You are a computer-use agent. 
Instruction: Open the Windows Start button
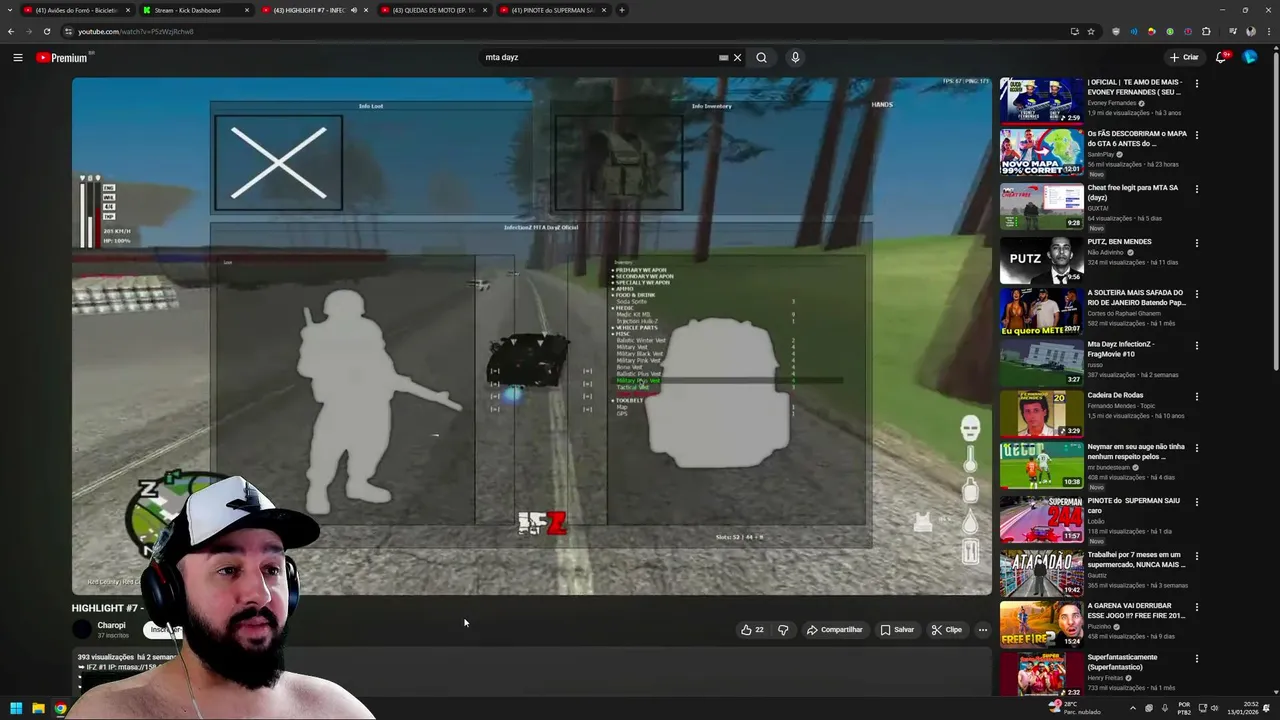[x=16, y=708]
